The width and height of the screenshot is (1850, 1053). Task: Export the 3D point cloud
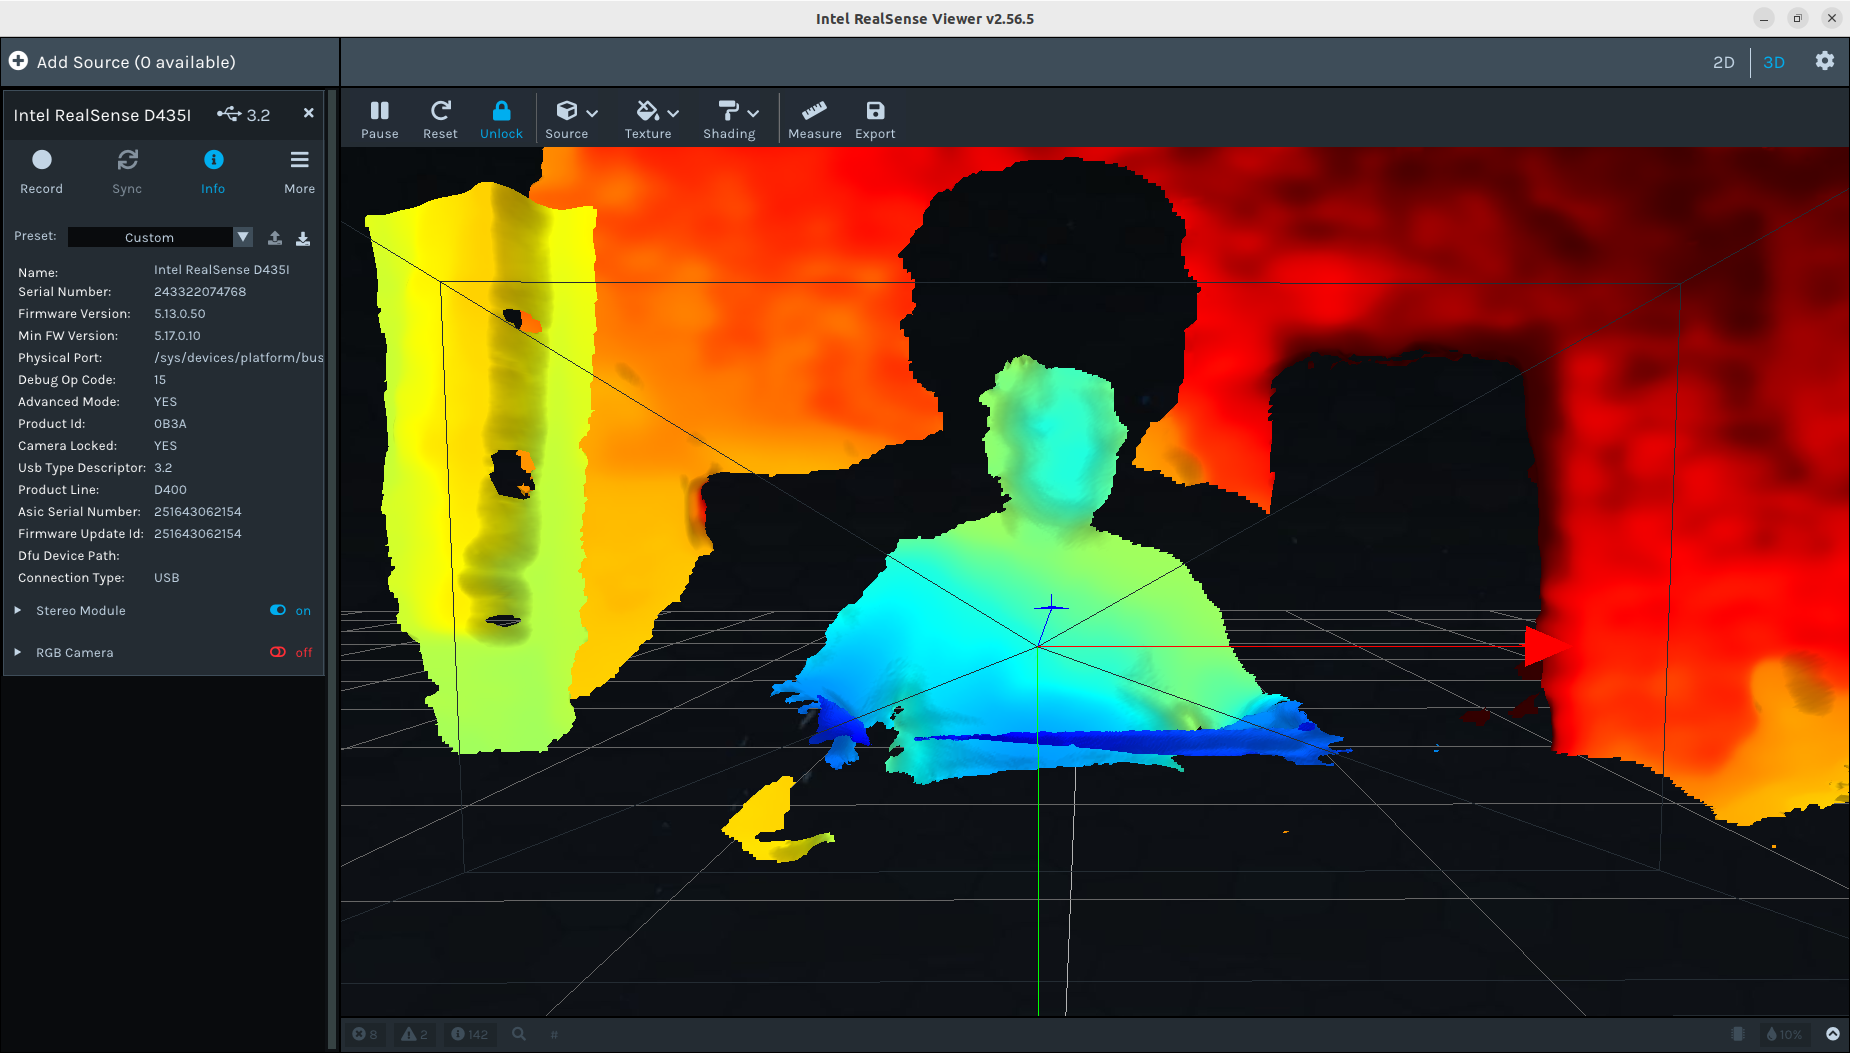tap(875, 119)
